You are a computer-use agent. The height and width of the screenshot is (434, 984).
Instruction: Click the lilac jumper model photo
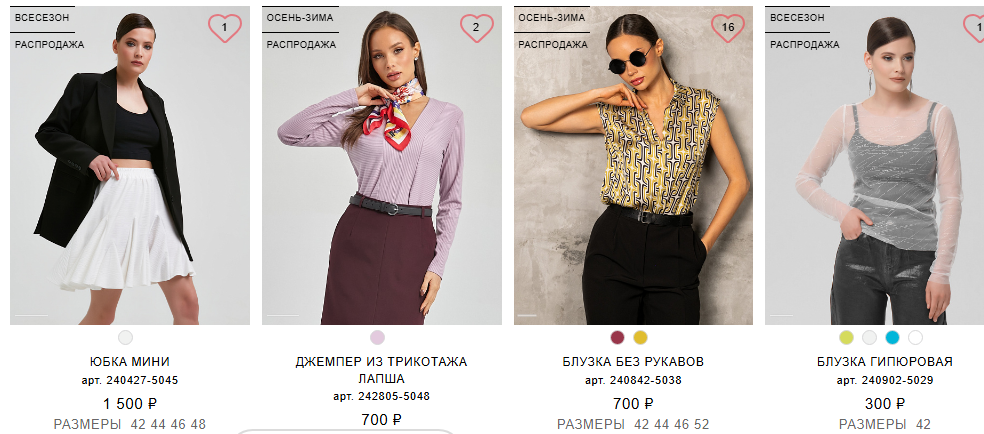tap(382, 166)
